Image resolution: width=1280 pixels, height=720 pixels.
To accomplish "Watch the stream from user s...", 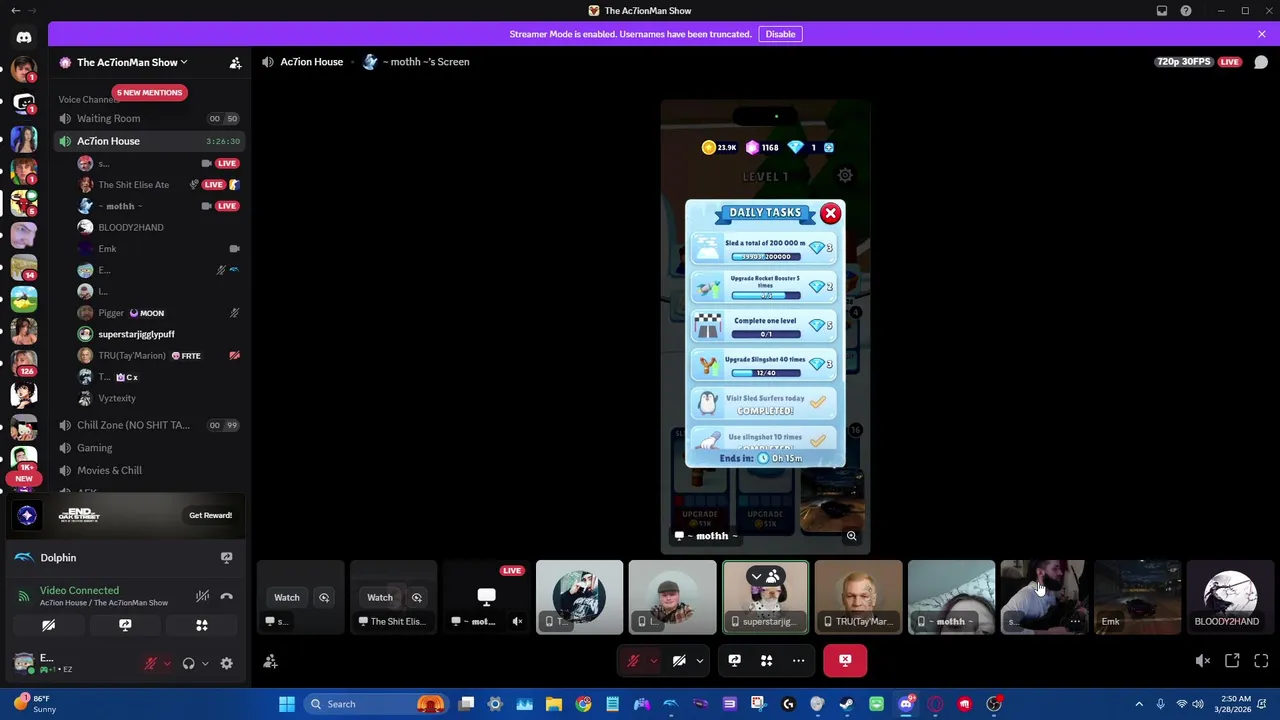I will click(287, 598).
